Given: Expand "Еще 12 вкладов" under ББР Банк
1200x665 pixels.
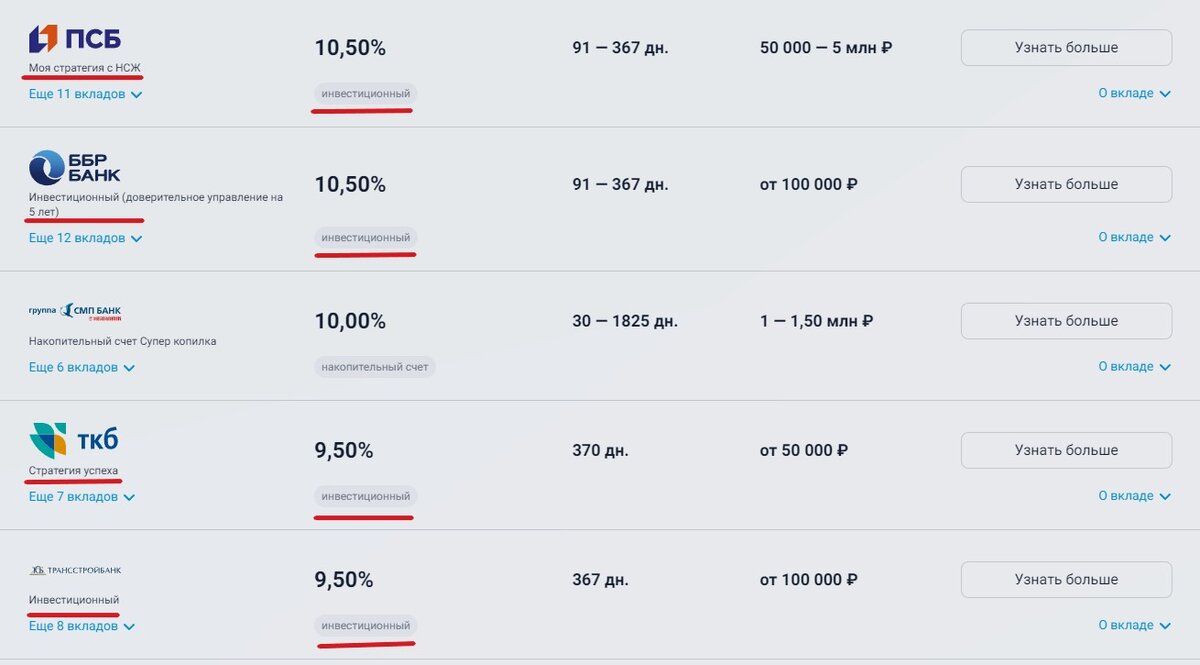Looking at the screenshot, I should 86,238.
